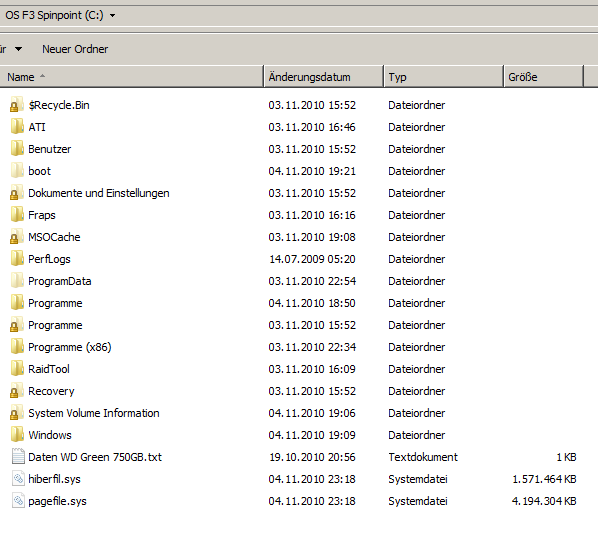Click the Systemdatei type of pagefile.sys
Image resolution: width=598 pixels, height=535 pixels.
(x=418, y=501)
